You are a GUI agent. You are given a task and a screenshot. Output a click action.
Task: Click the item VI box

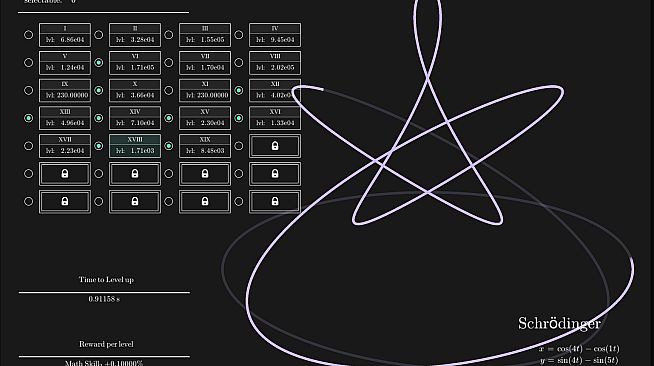tap(135, 63)
